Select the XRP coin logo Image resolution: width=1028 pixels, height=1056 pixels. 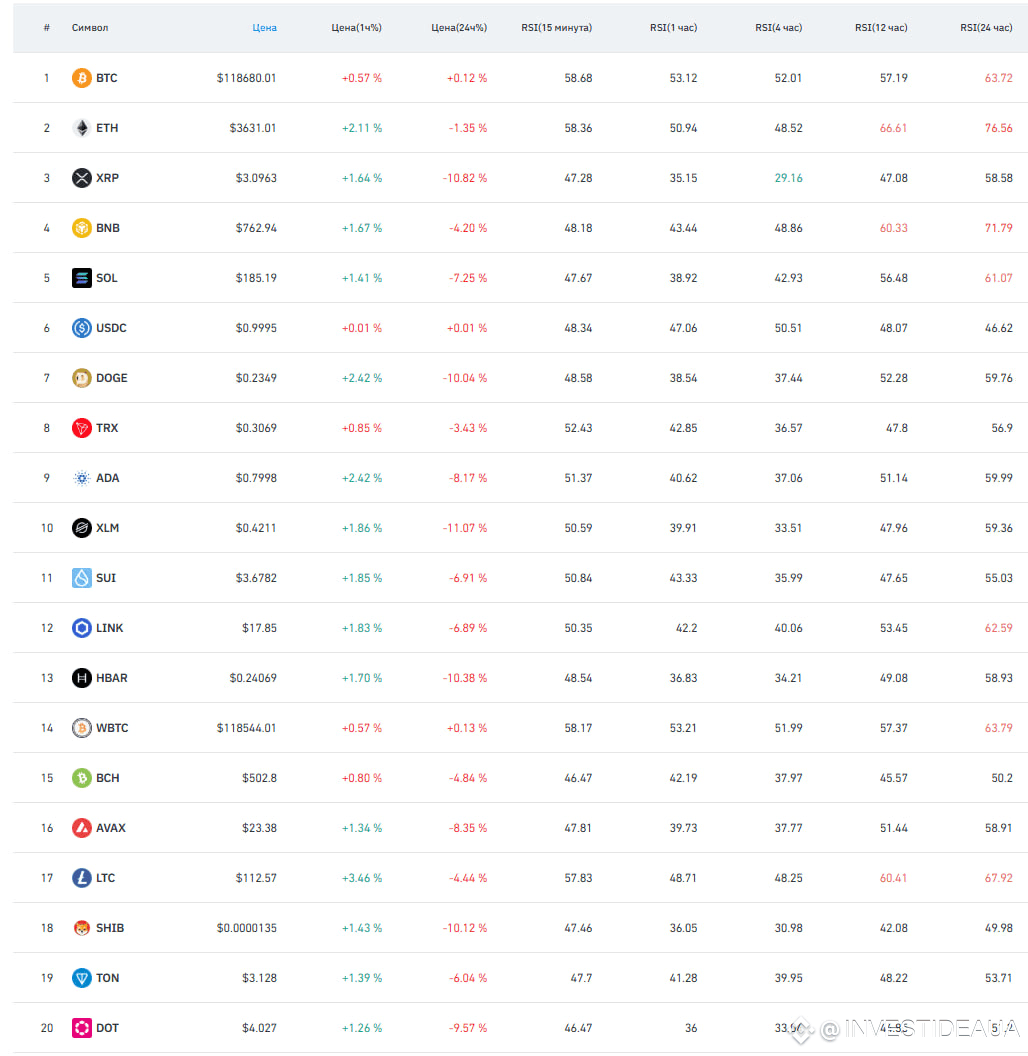pos(82,178)
